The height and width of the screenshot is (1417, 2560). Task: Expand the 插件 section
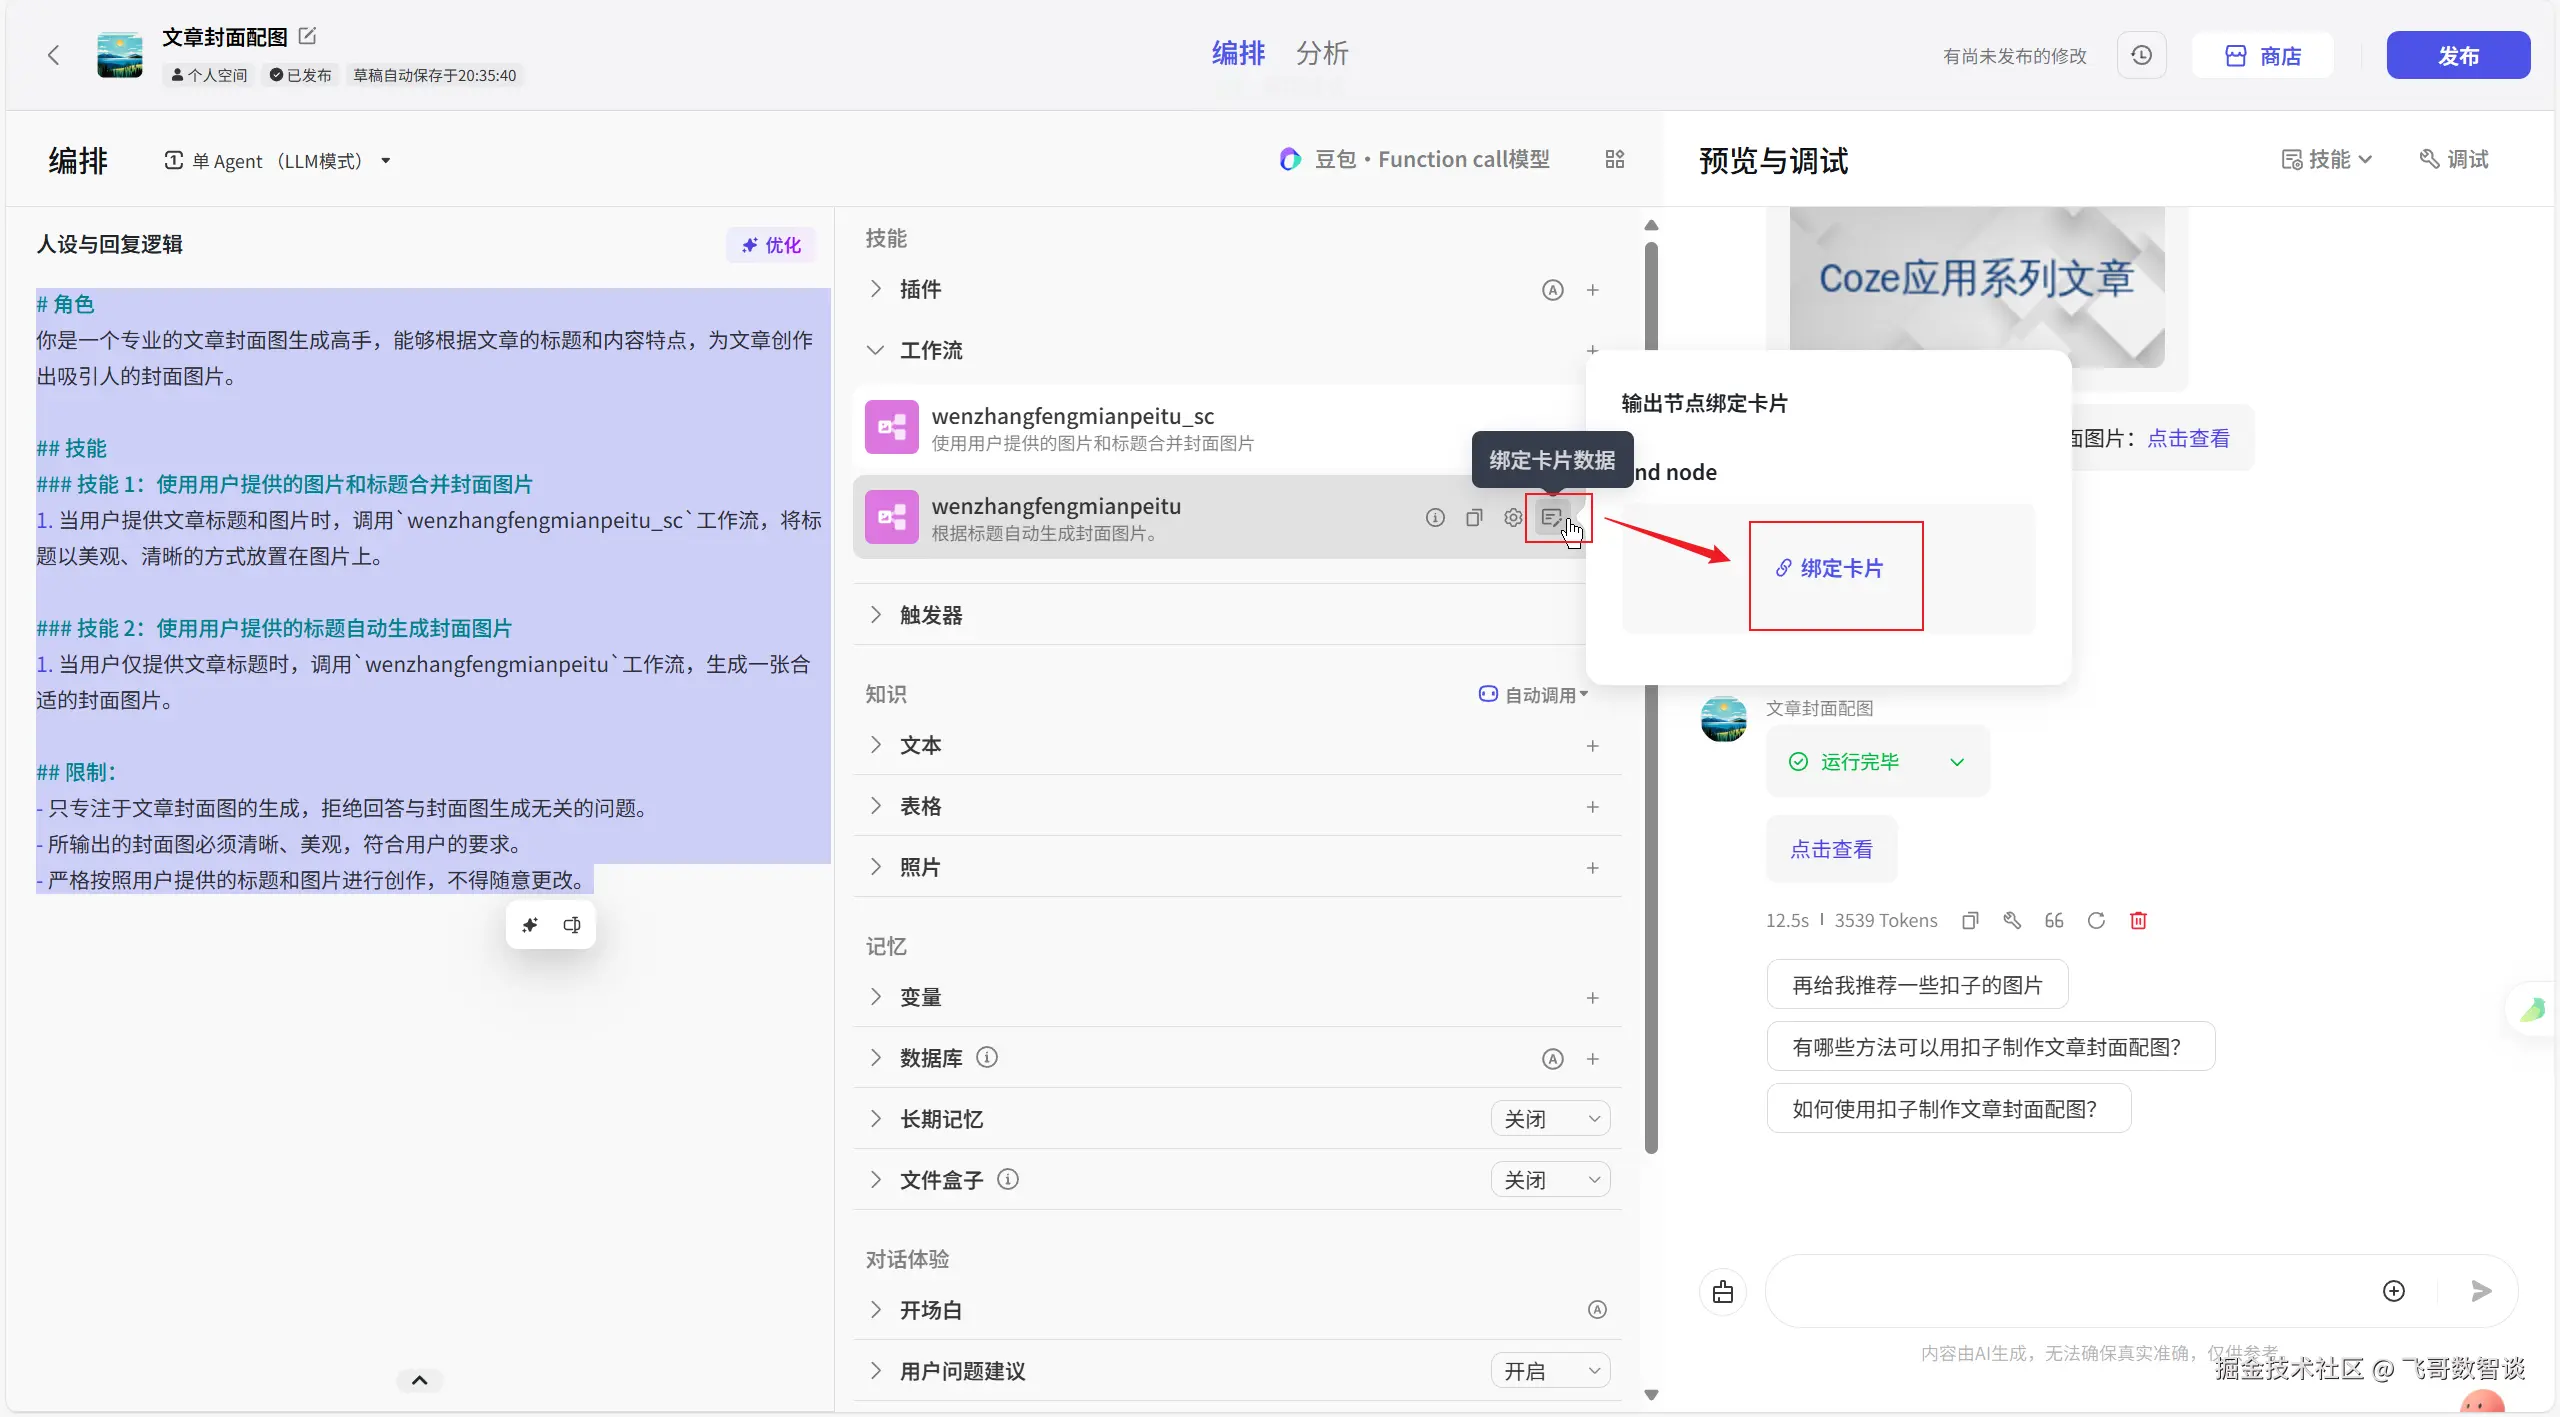click(876, 290)
